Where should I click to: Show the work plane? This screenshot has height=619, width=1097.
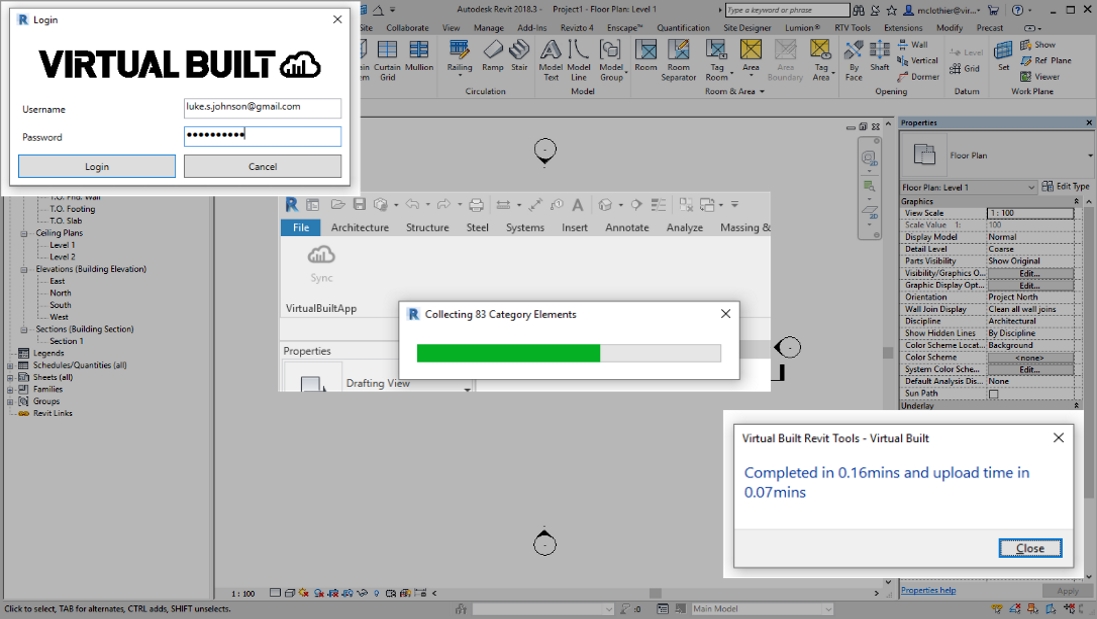point(1038,45)
